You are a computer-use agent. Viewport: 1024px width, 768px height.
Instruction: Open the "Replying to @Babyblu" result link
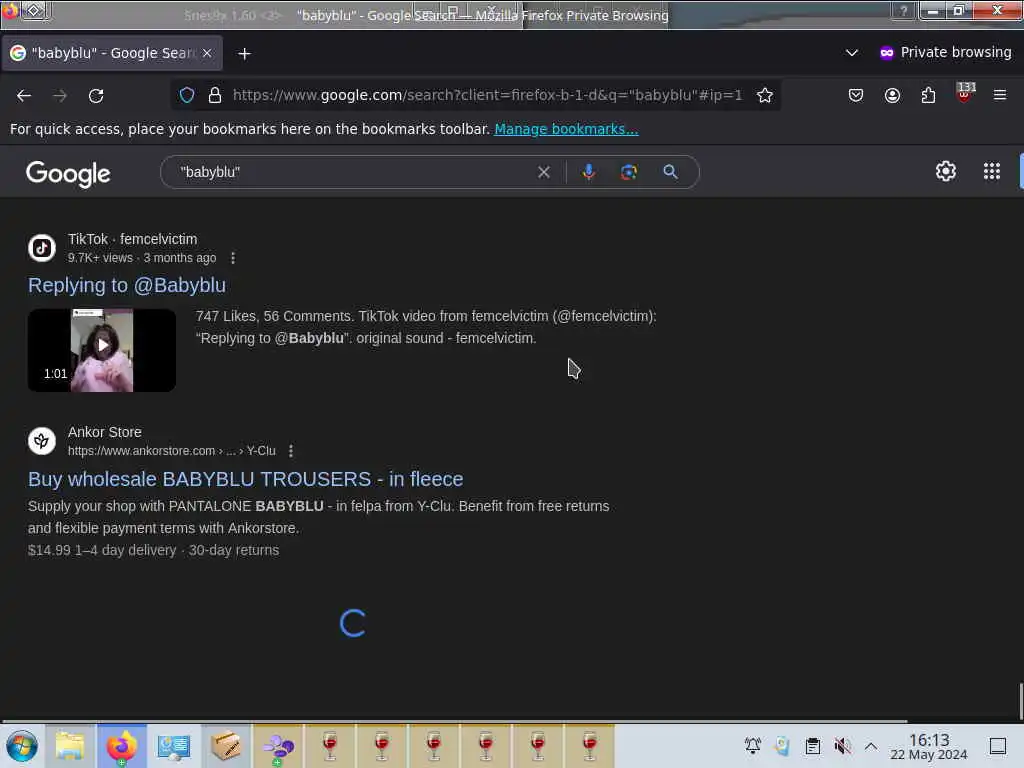click(127, 285)
